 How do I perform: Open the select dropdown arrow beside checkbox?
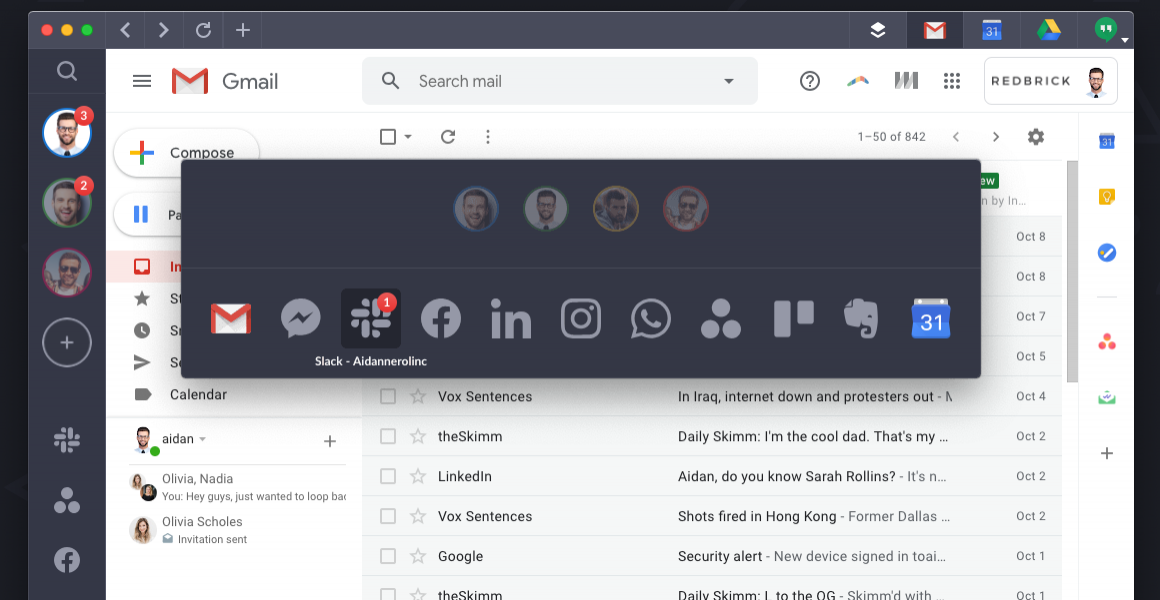[x=408, y=137]
